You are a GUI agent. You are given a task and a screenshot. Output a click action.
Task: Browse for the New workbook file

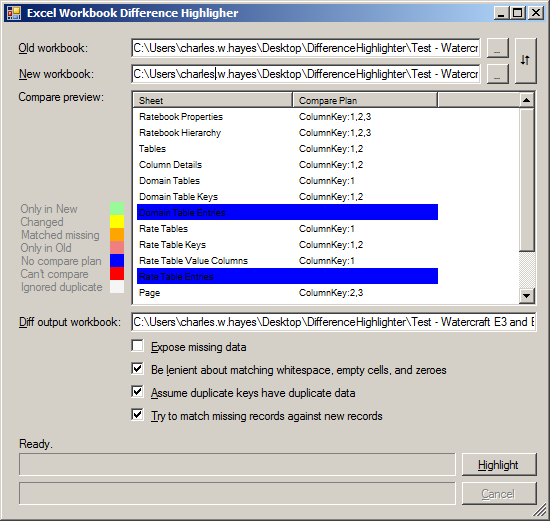pyautogui.click(x=497, y=74)
